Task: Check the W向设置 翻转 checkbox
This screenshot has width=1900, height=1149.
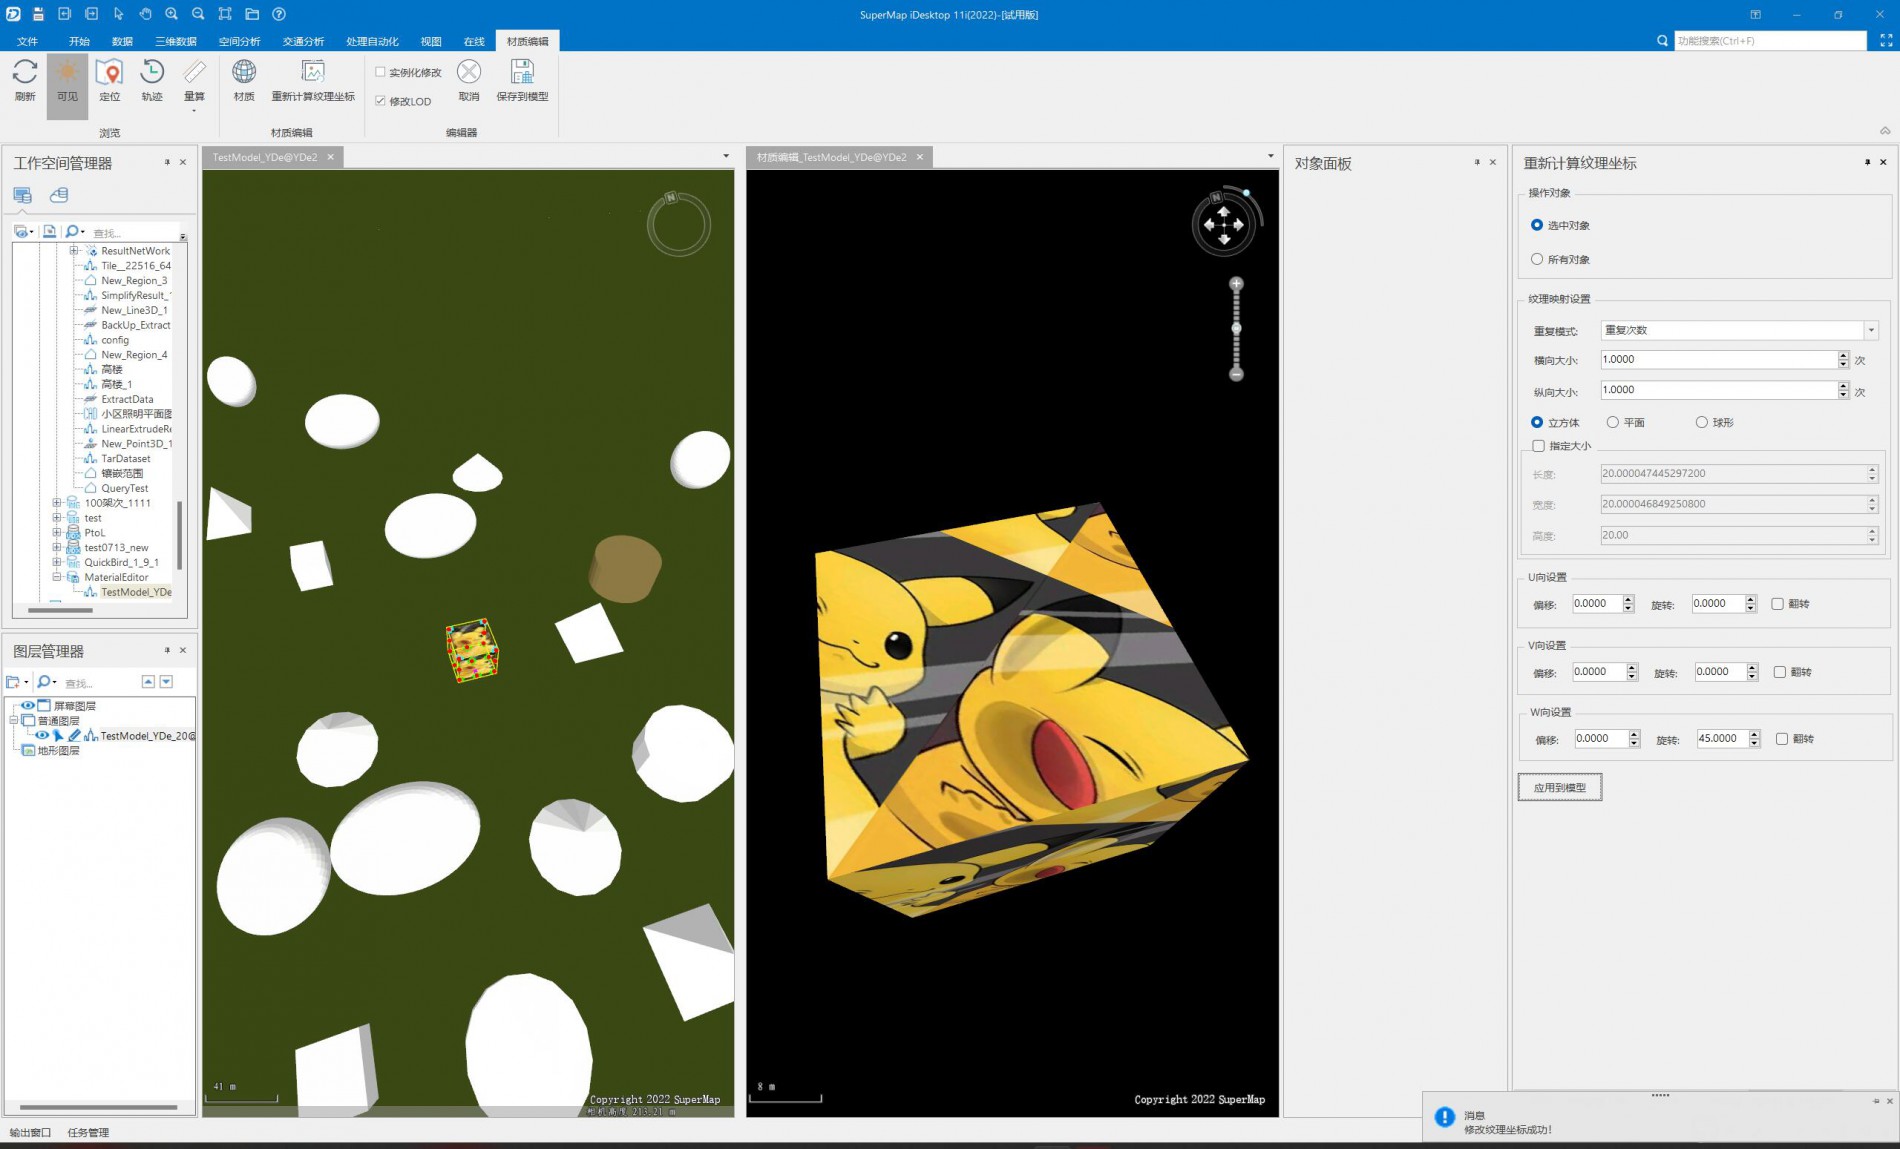Action: 1781,739
